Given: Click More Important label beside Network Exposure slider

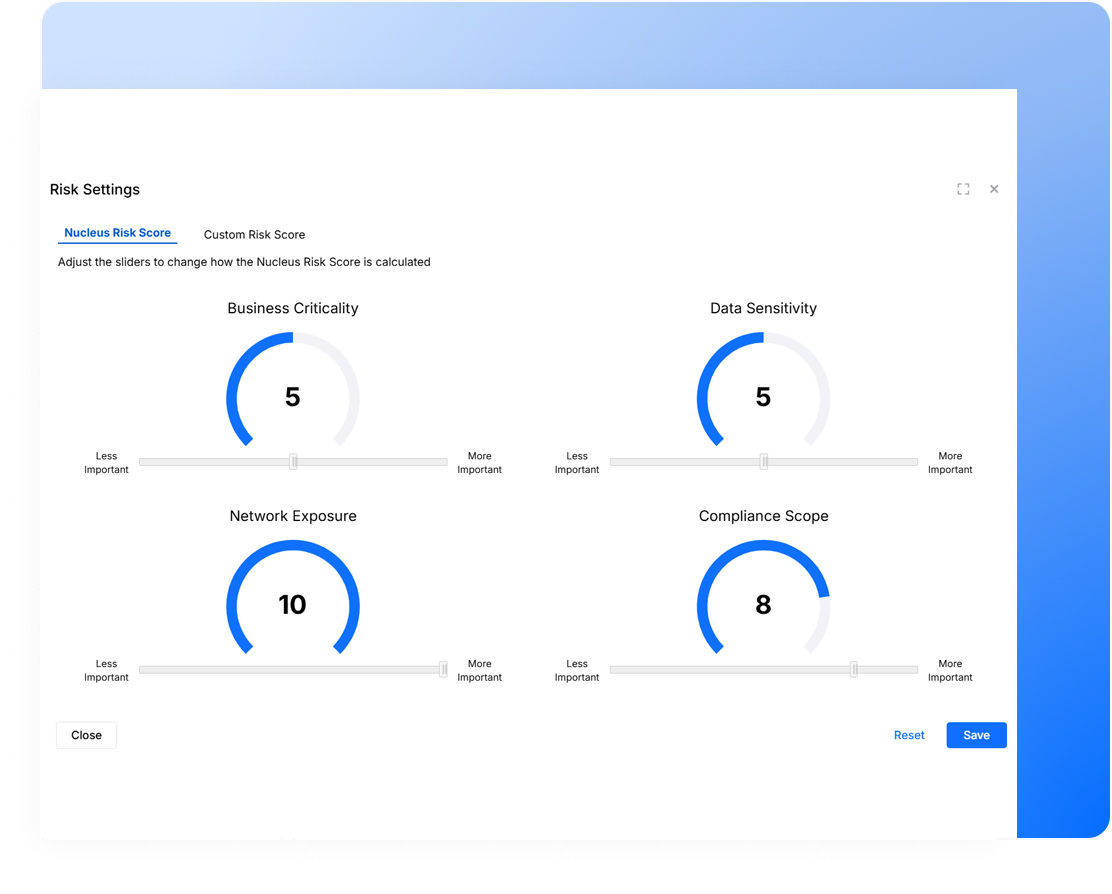Looking at the screenshot, I should [479, 671].
